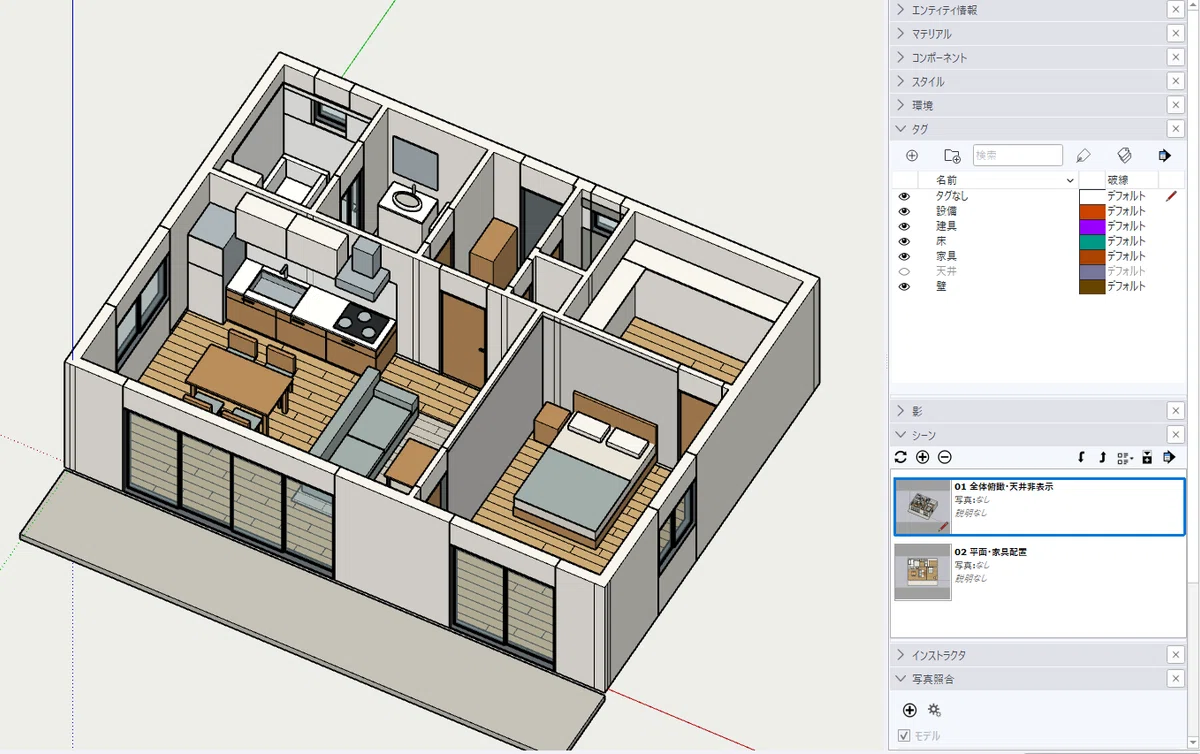The height and width of the screenshot is (754, 1200).
Task: Toggle the モデル checkbox
Action: click(904, 736)
